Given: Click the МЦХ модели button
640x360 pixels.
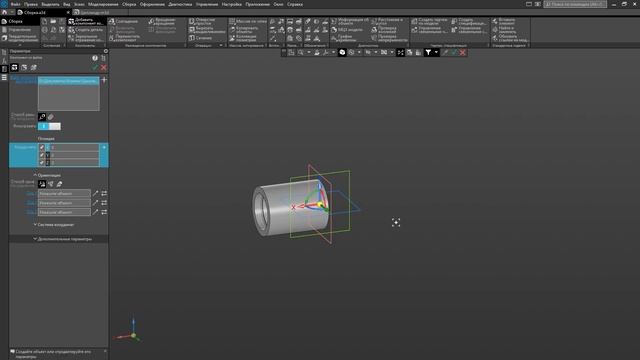Looking at the screenshot, I should pos(347,30).
